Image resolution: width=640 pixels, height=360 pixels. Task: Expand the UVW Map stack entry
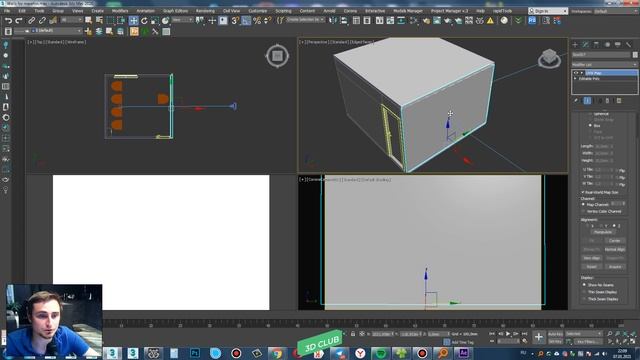(582, 73)
